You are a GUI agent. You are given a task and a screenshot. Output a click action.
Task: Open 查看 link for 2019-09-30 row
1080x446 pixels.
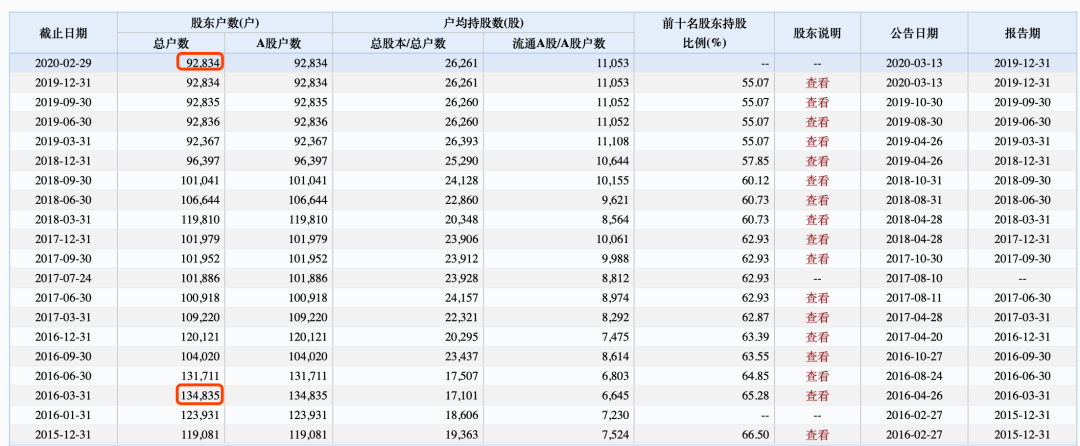click(x=817, y=103)
